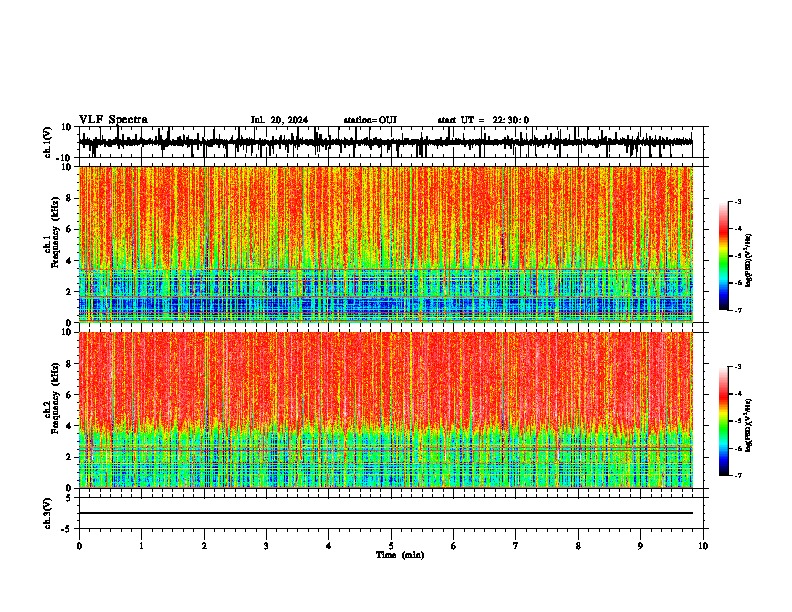Click the 6 kHz tick on ch.2 frequency axis

pyautogui.click(x=70, y=395)
